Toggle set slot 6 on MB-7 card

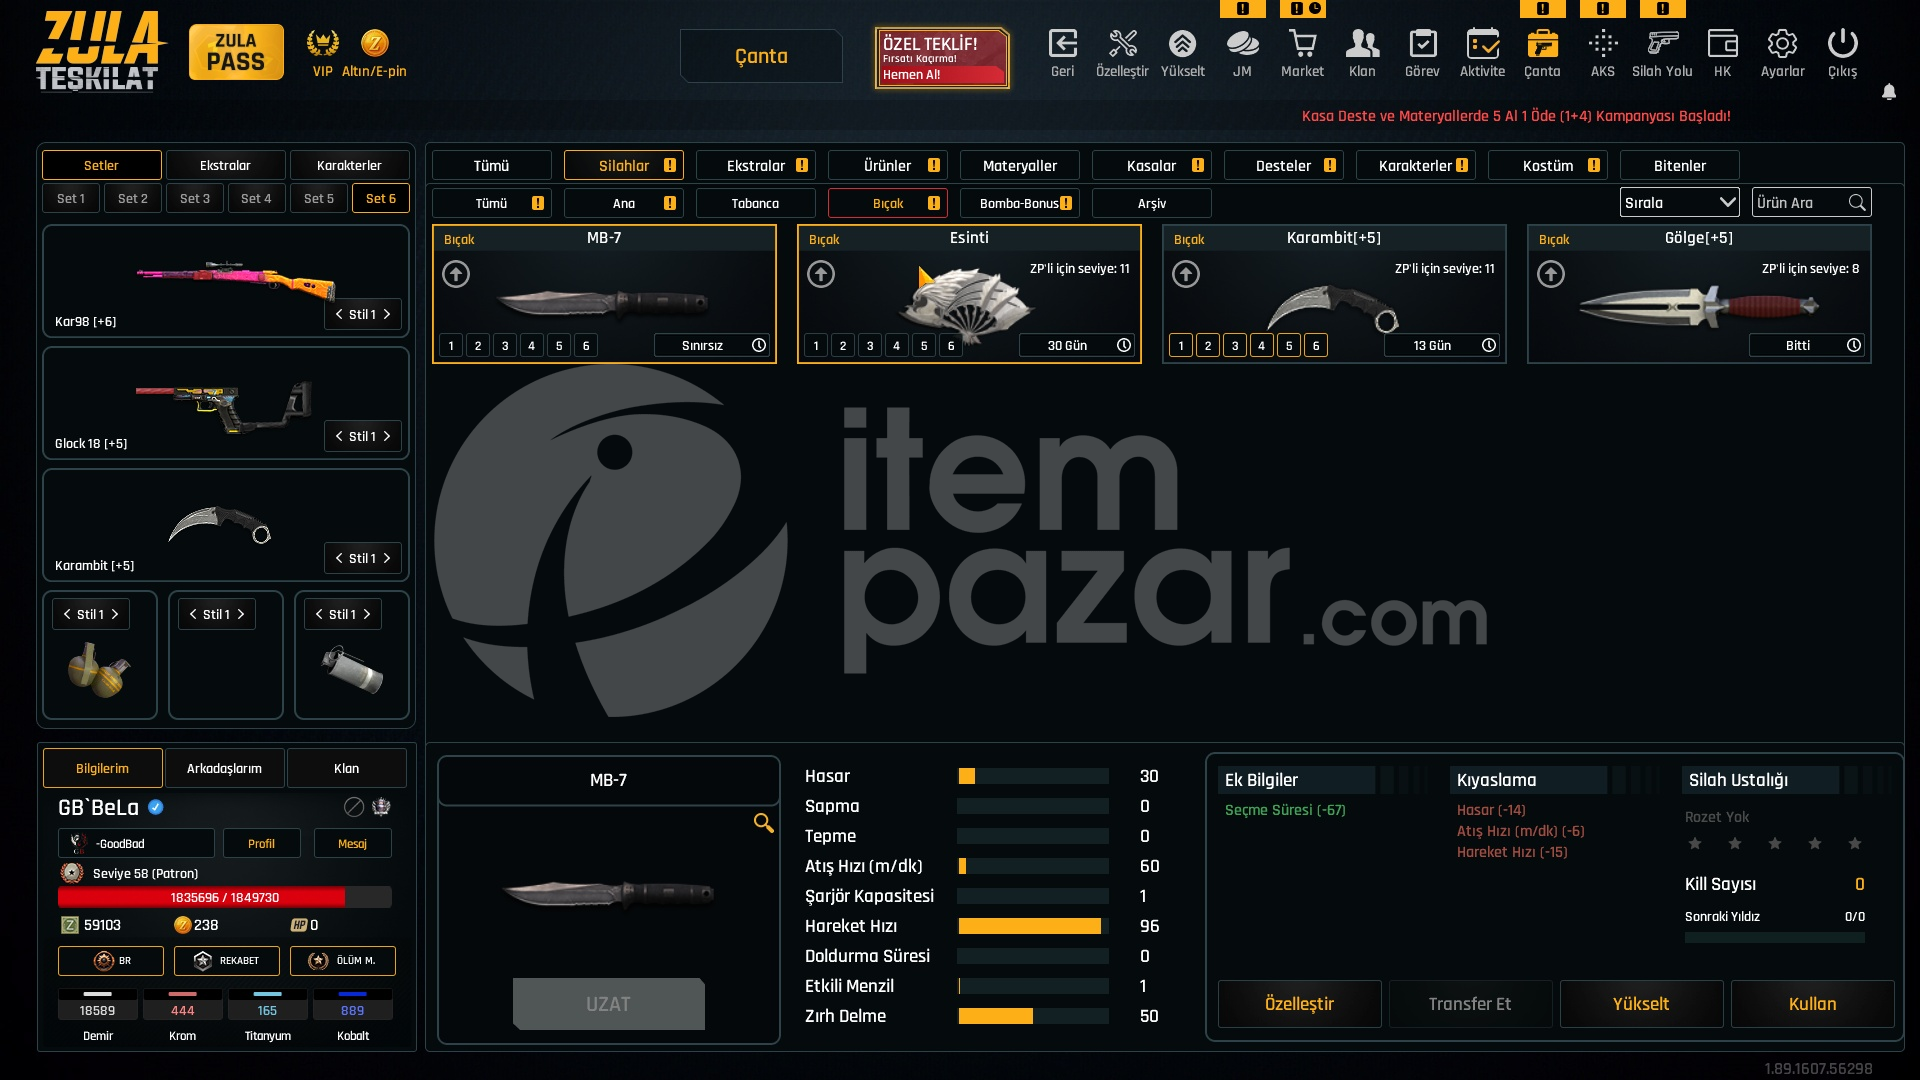click(586, 346)
